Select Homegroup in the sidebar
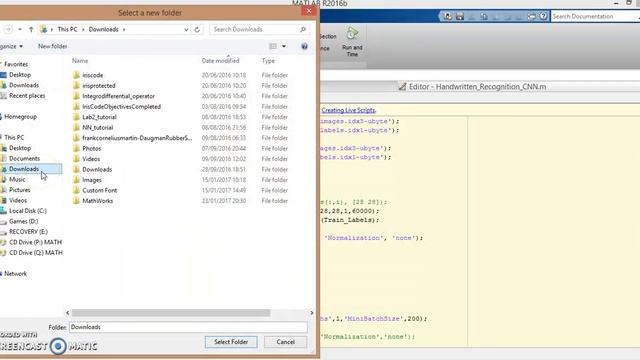Viewport: 640px width, 360px height. (20, 117)
